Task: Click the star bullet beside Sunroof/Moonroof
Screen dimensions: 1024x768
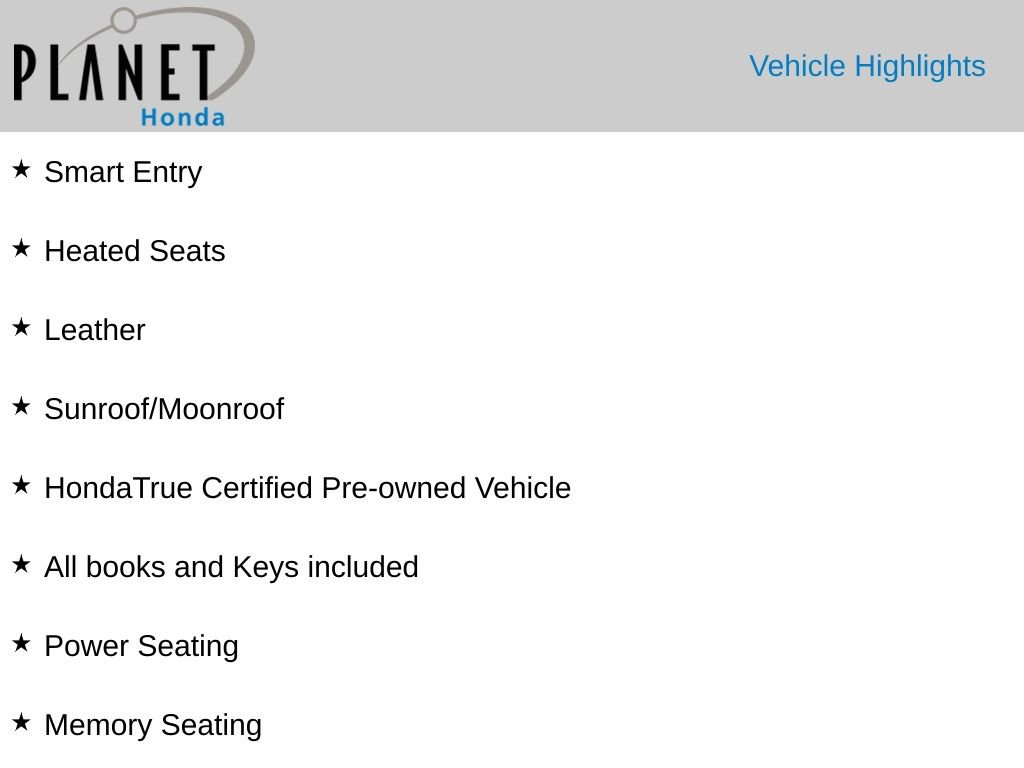Action: (x=21, y=406)
